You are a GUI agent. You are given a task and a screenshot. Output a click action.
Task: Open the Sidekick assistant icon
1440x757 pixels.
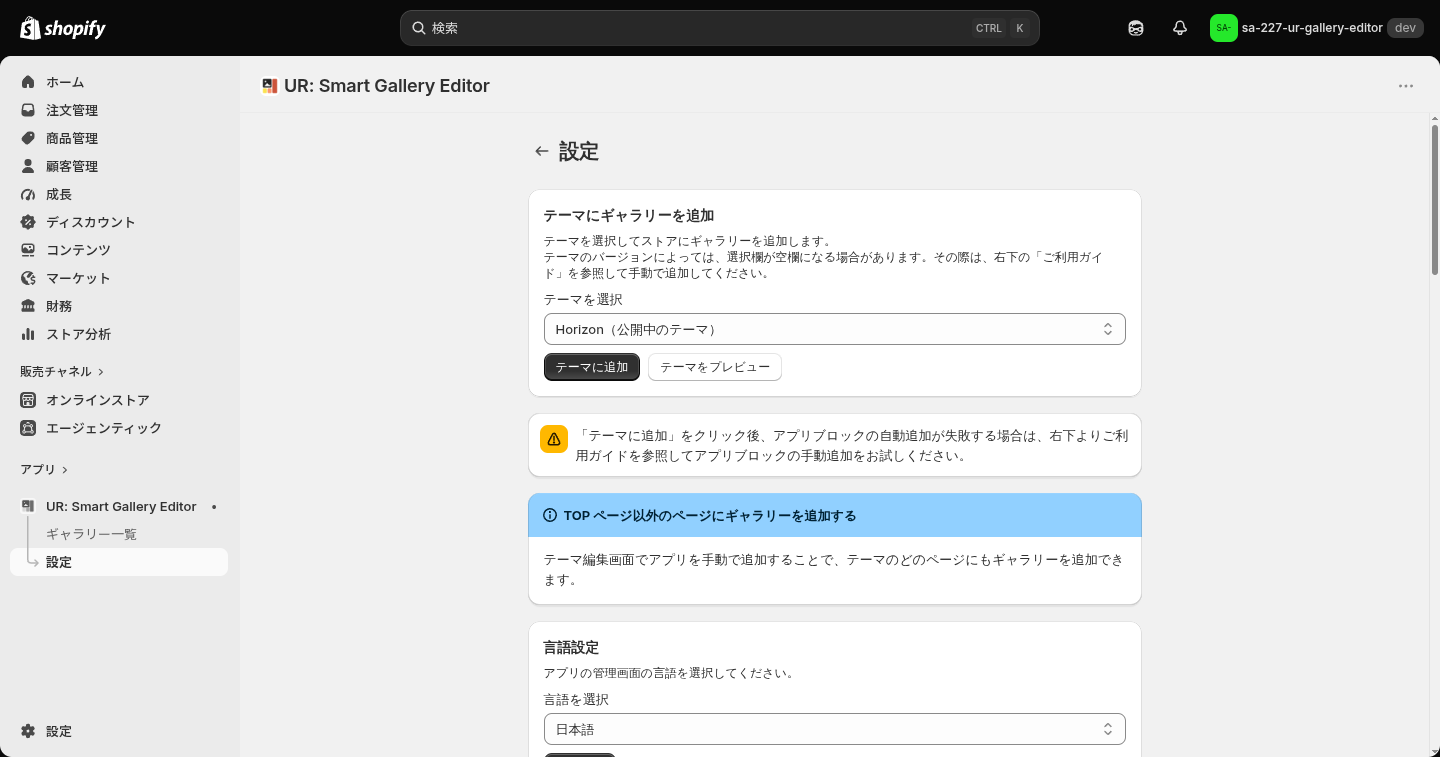coord(1136,28)
